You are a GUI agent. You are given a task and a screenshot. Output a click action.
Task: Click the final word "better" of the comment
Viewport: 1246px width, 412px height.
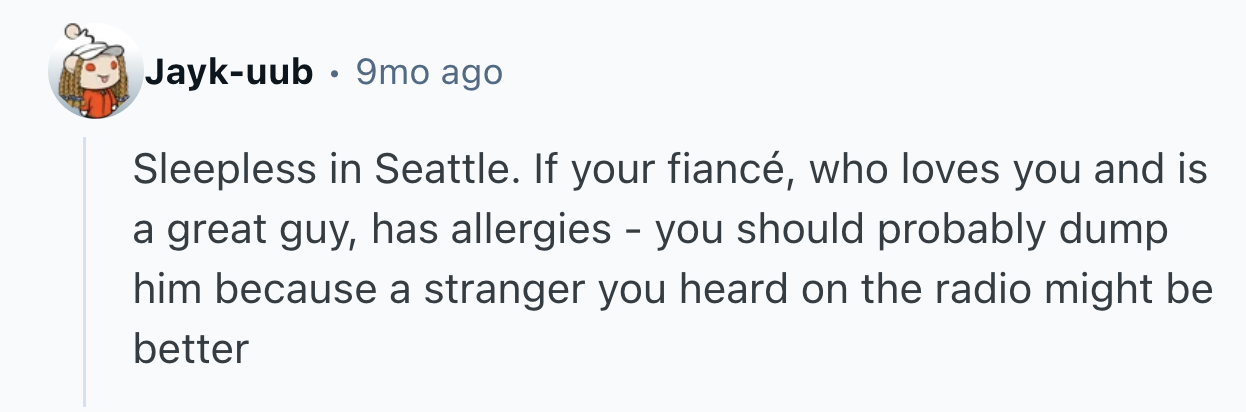pos(189,349)
